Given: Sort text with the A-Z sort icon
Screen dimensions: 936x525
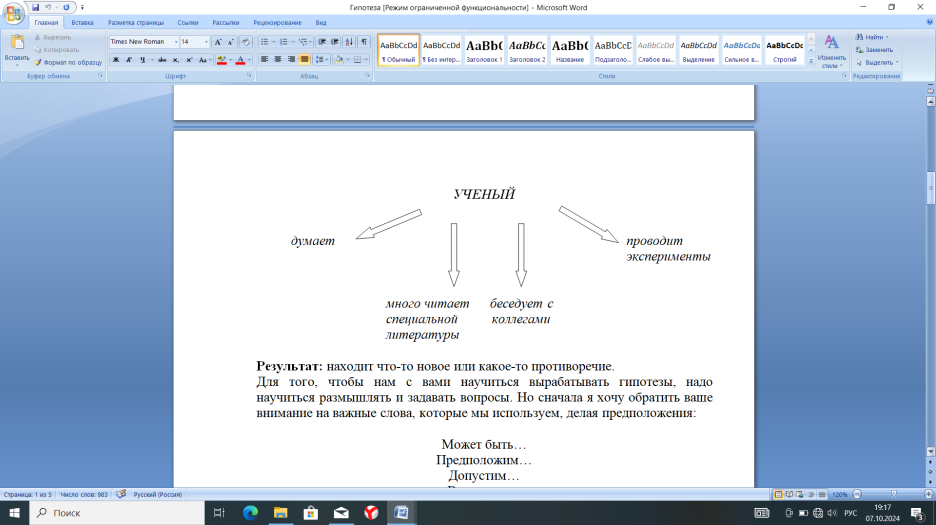Looking at the screenshot, I should (x=349, y=42).
